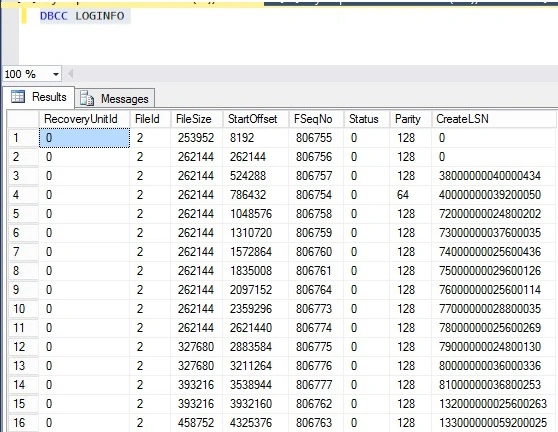Click the Results grid icon
The height and width of the screenshot is (432, 558).
point(18,97)
